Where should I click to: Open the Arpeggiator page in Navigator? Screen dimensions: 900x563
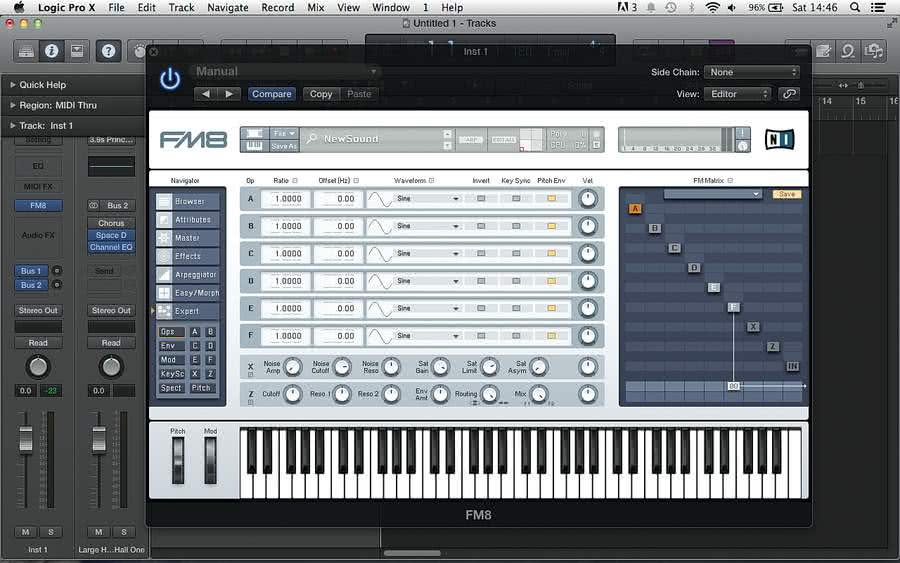pyautogui.click(x=188, y=274)
